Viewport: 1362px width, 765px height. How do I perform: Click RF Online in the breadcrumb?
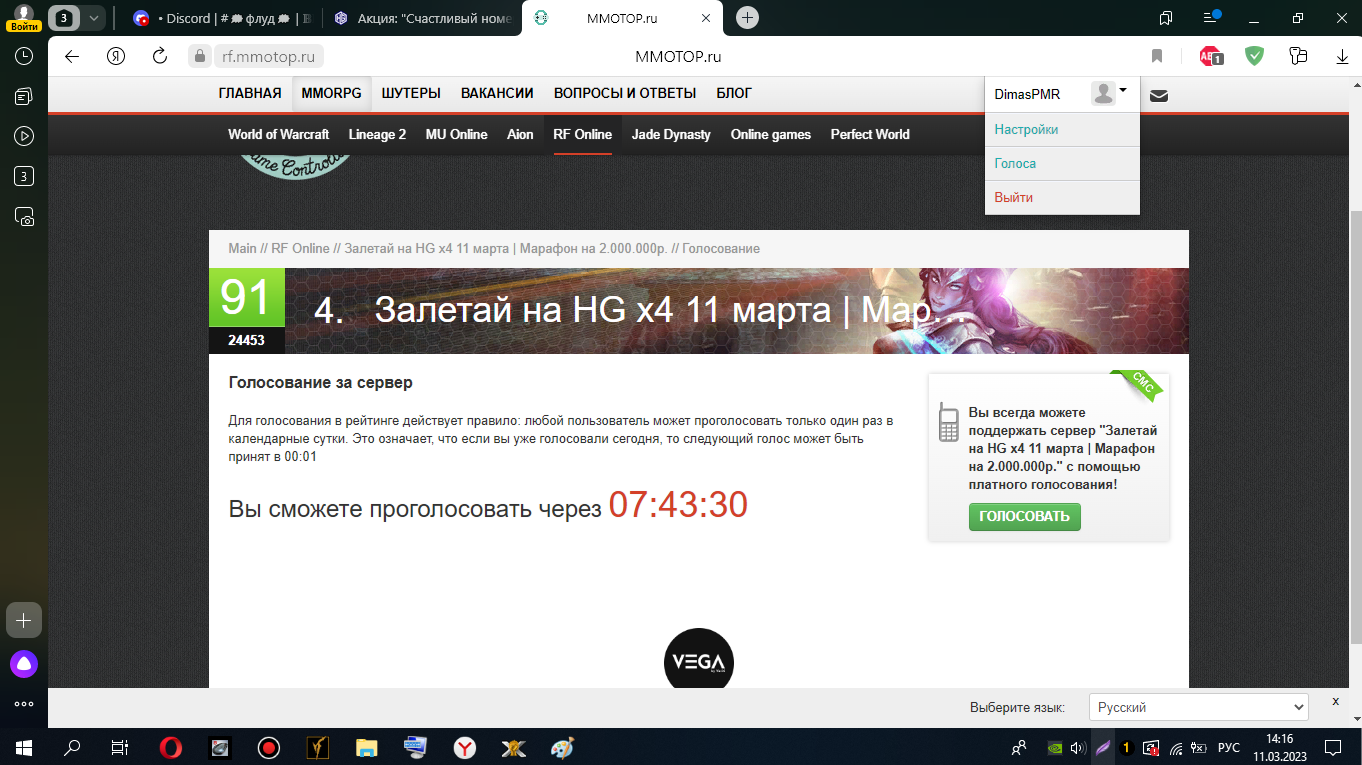point(300,248)
